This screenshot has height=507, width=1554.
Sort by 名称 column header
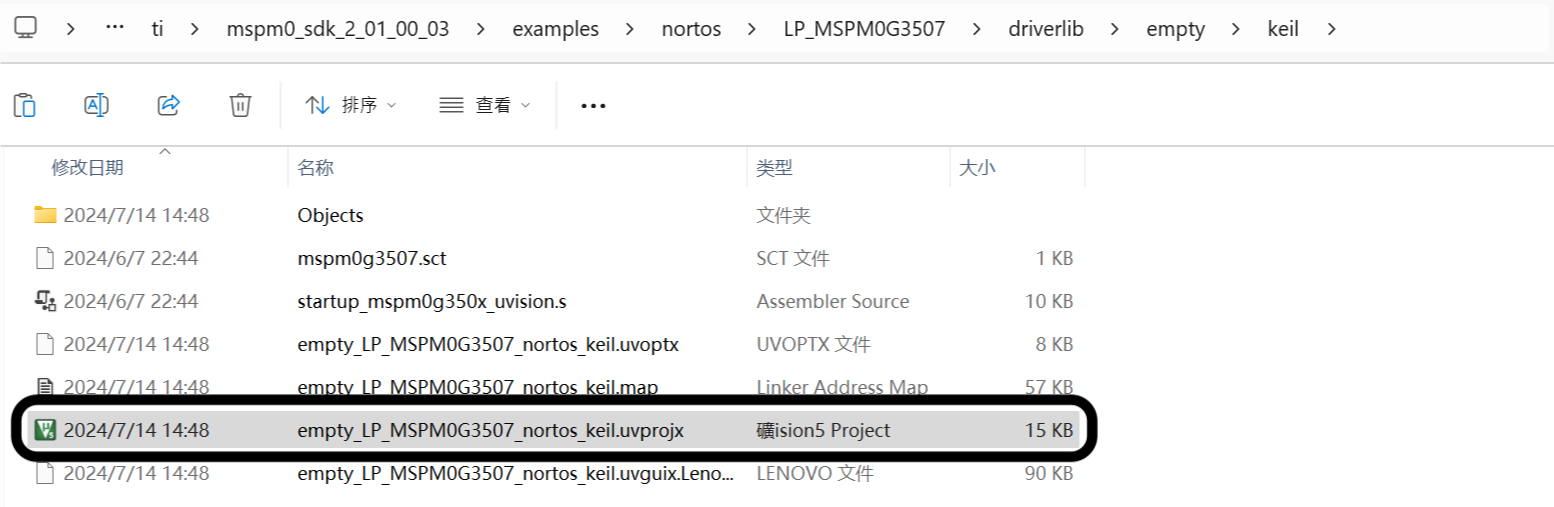coord(316,168)
